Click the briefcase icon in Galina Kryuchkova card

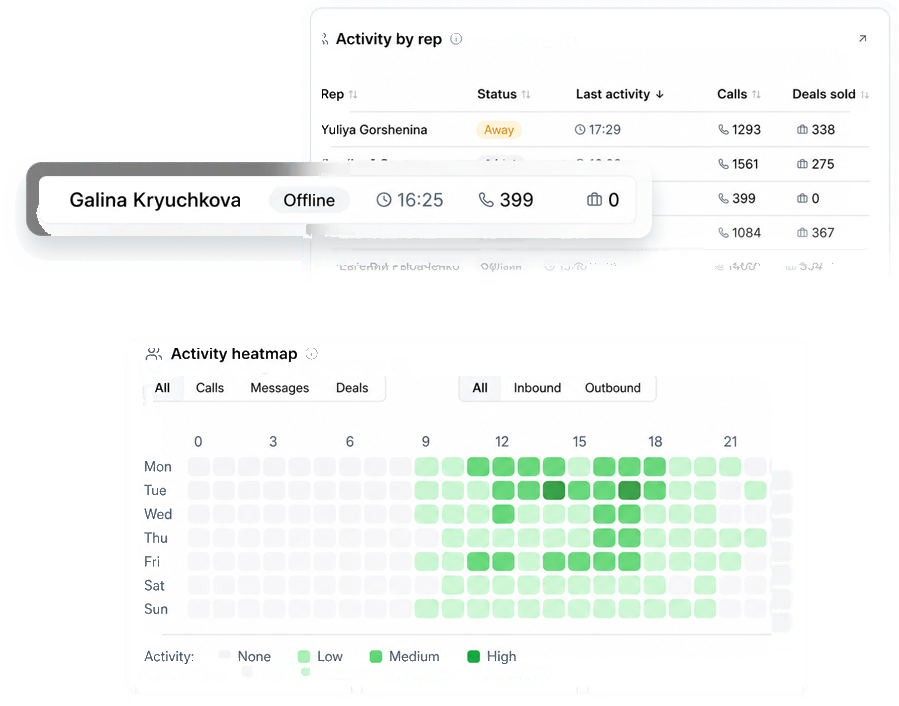(x=595, y=200)
